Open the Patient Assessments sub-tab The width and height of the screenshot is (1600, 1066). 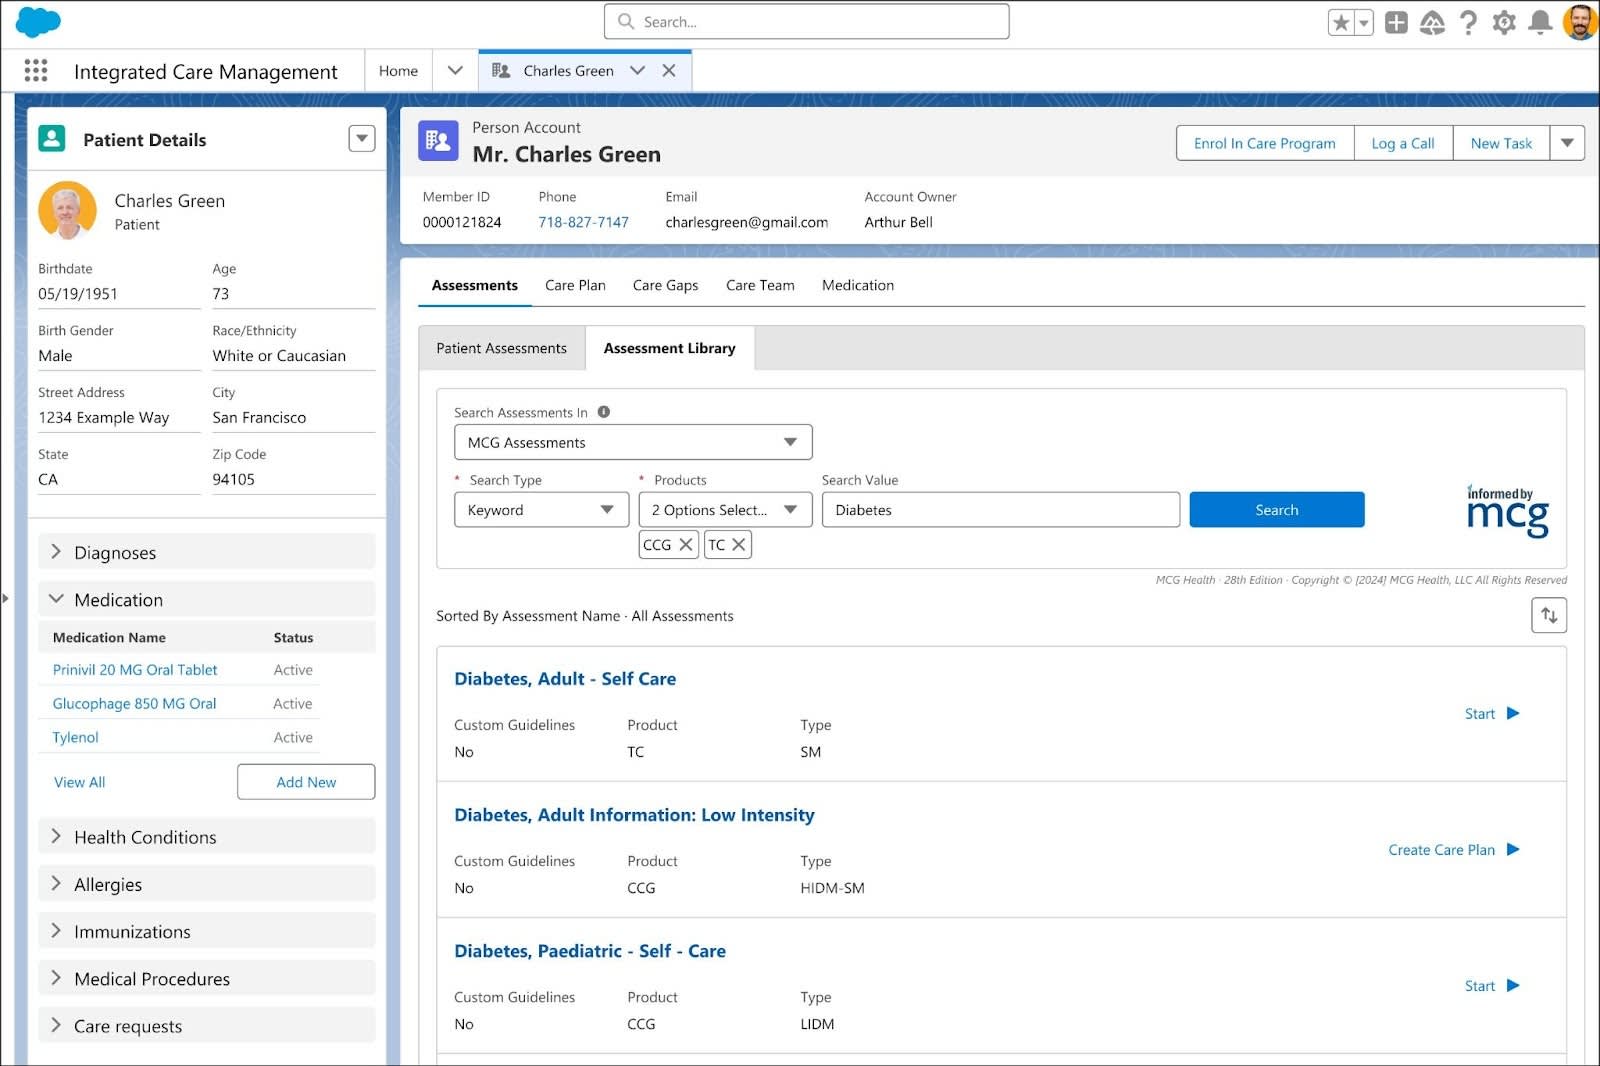502,348
